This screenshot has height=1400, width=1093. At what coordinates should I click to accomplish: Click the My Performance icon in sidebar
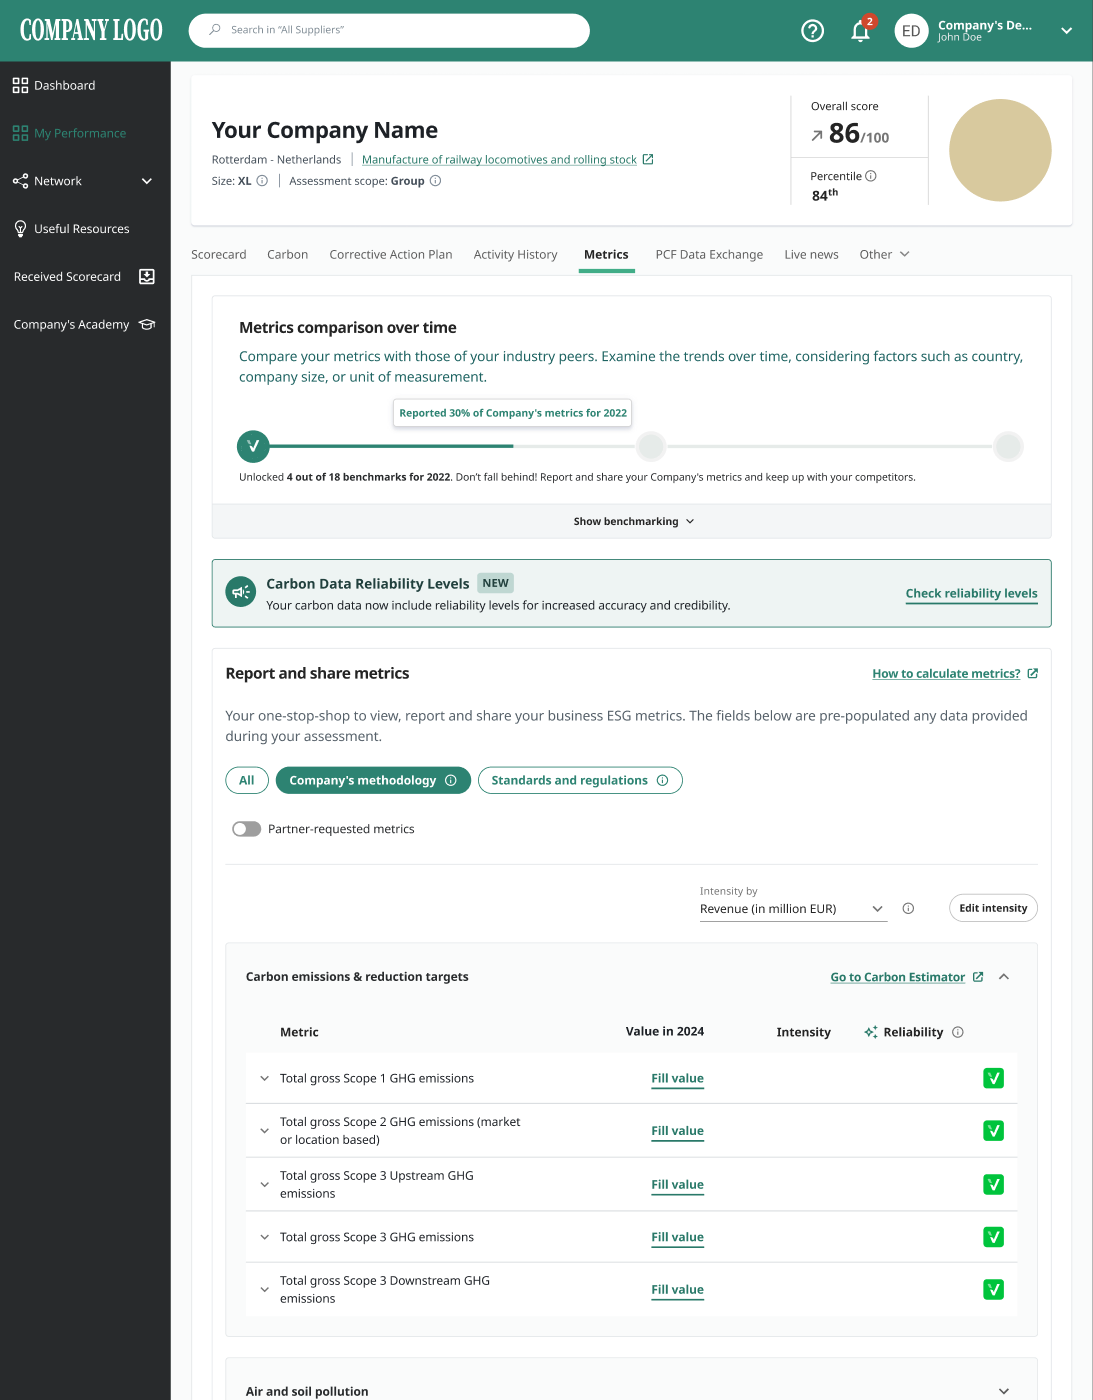pos(20,133)
